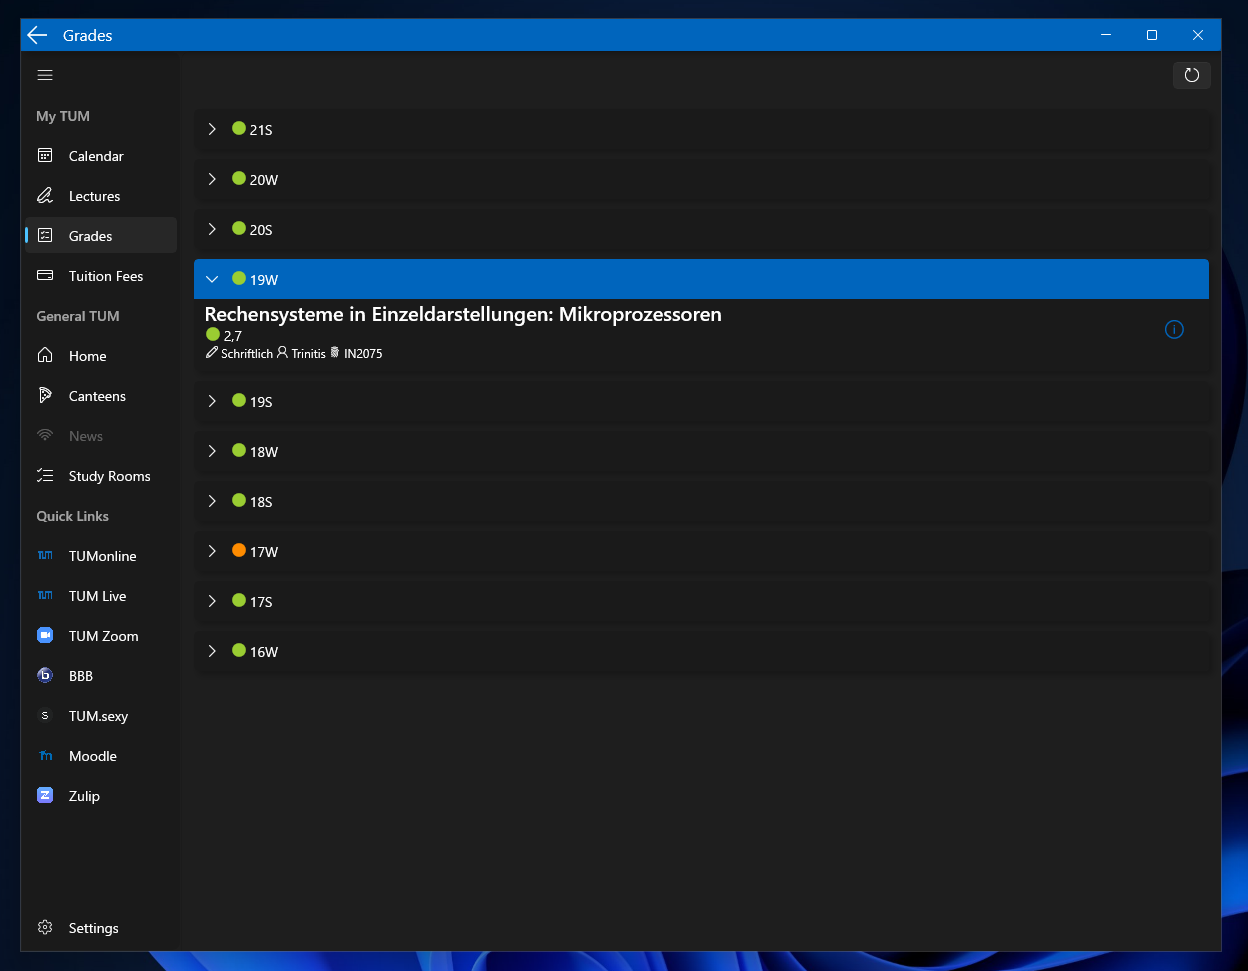Screen dimensions: 1248x971
Task: Open the Moodle quick link
Action: coord(101,756)
